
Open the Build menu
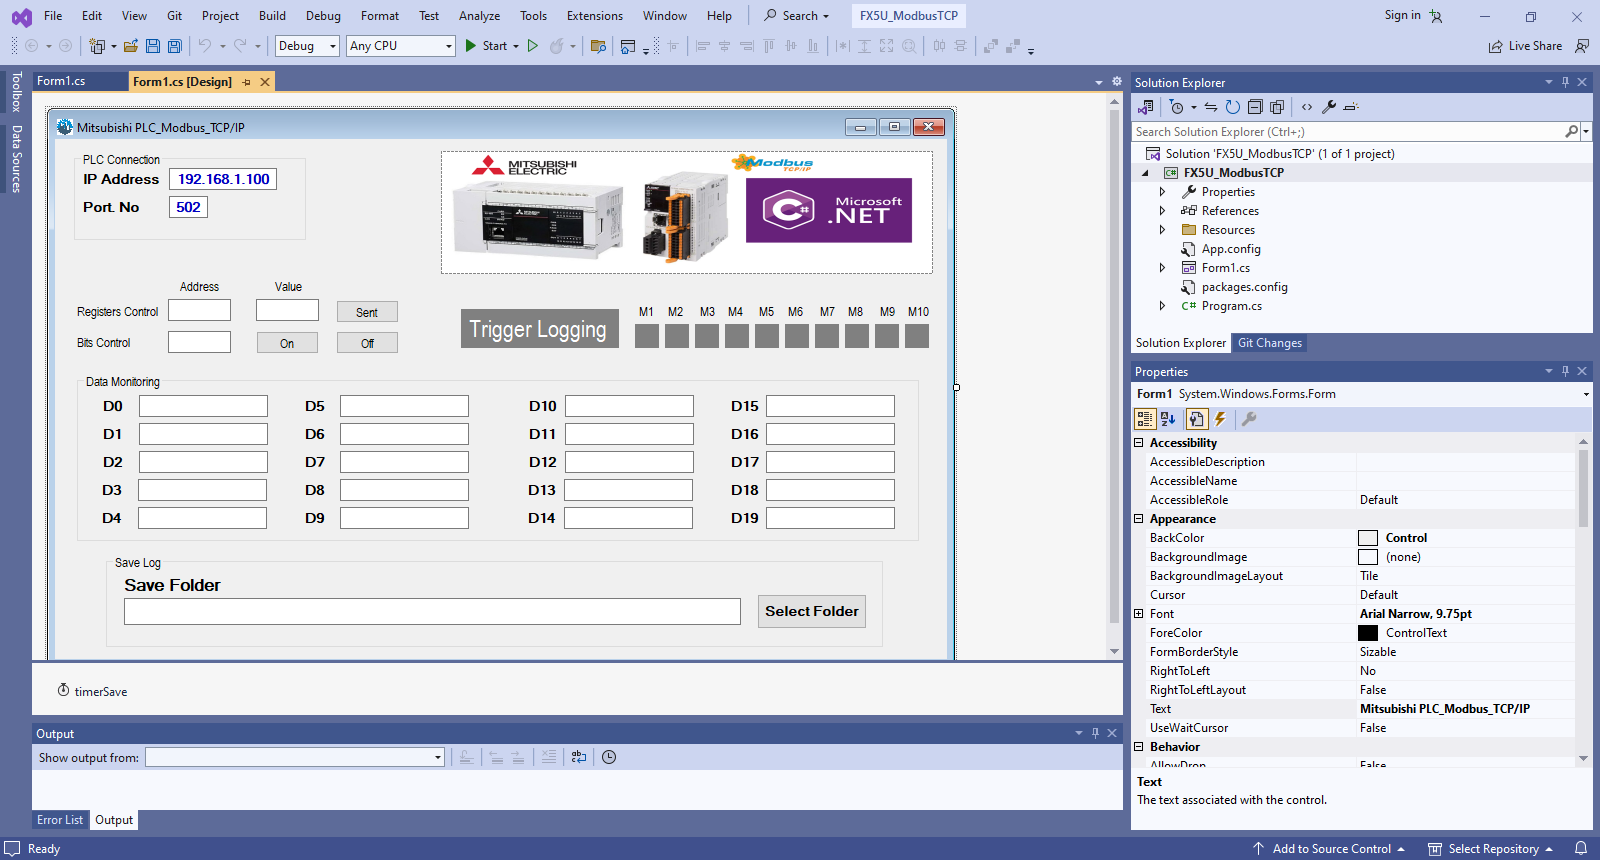pos(272,16)
